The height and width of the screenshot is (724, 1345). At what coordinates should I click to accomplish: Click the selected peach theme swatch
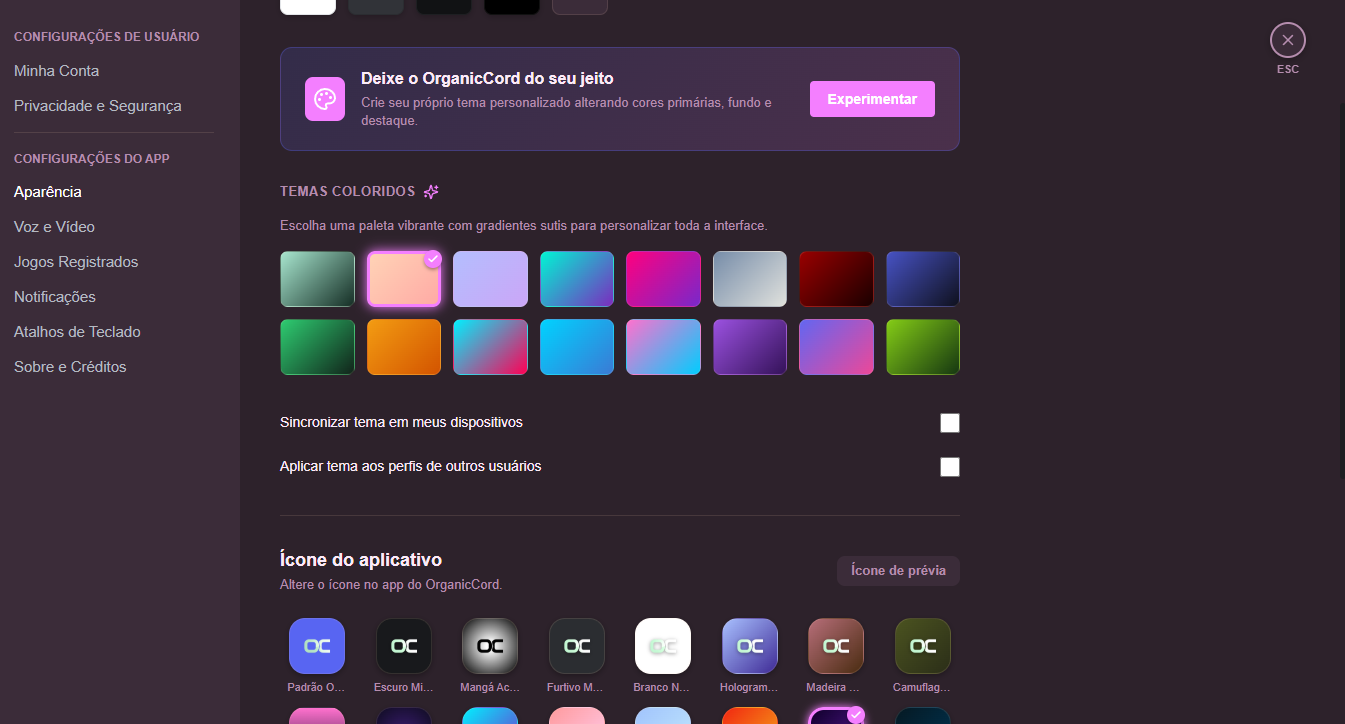coord(404,279)
